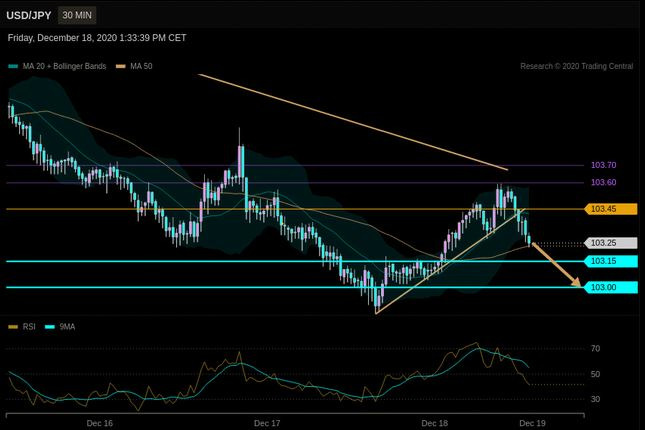Click the RSI 50 scale value
The width and height of the screenshot is (645, 430).
point(595,374)
